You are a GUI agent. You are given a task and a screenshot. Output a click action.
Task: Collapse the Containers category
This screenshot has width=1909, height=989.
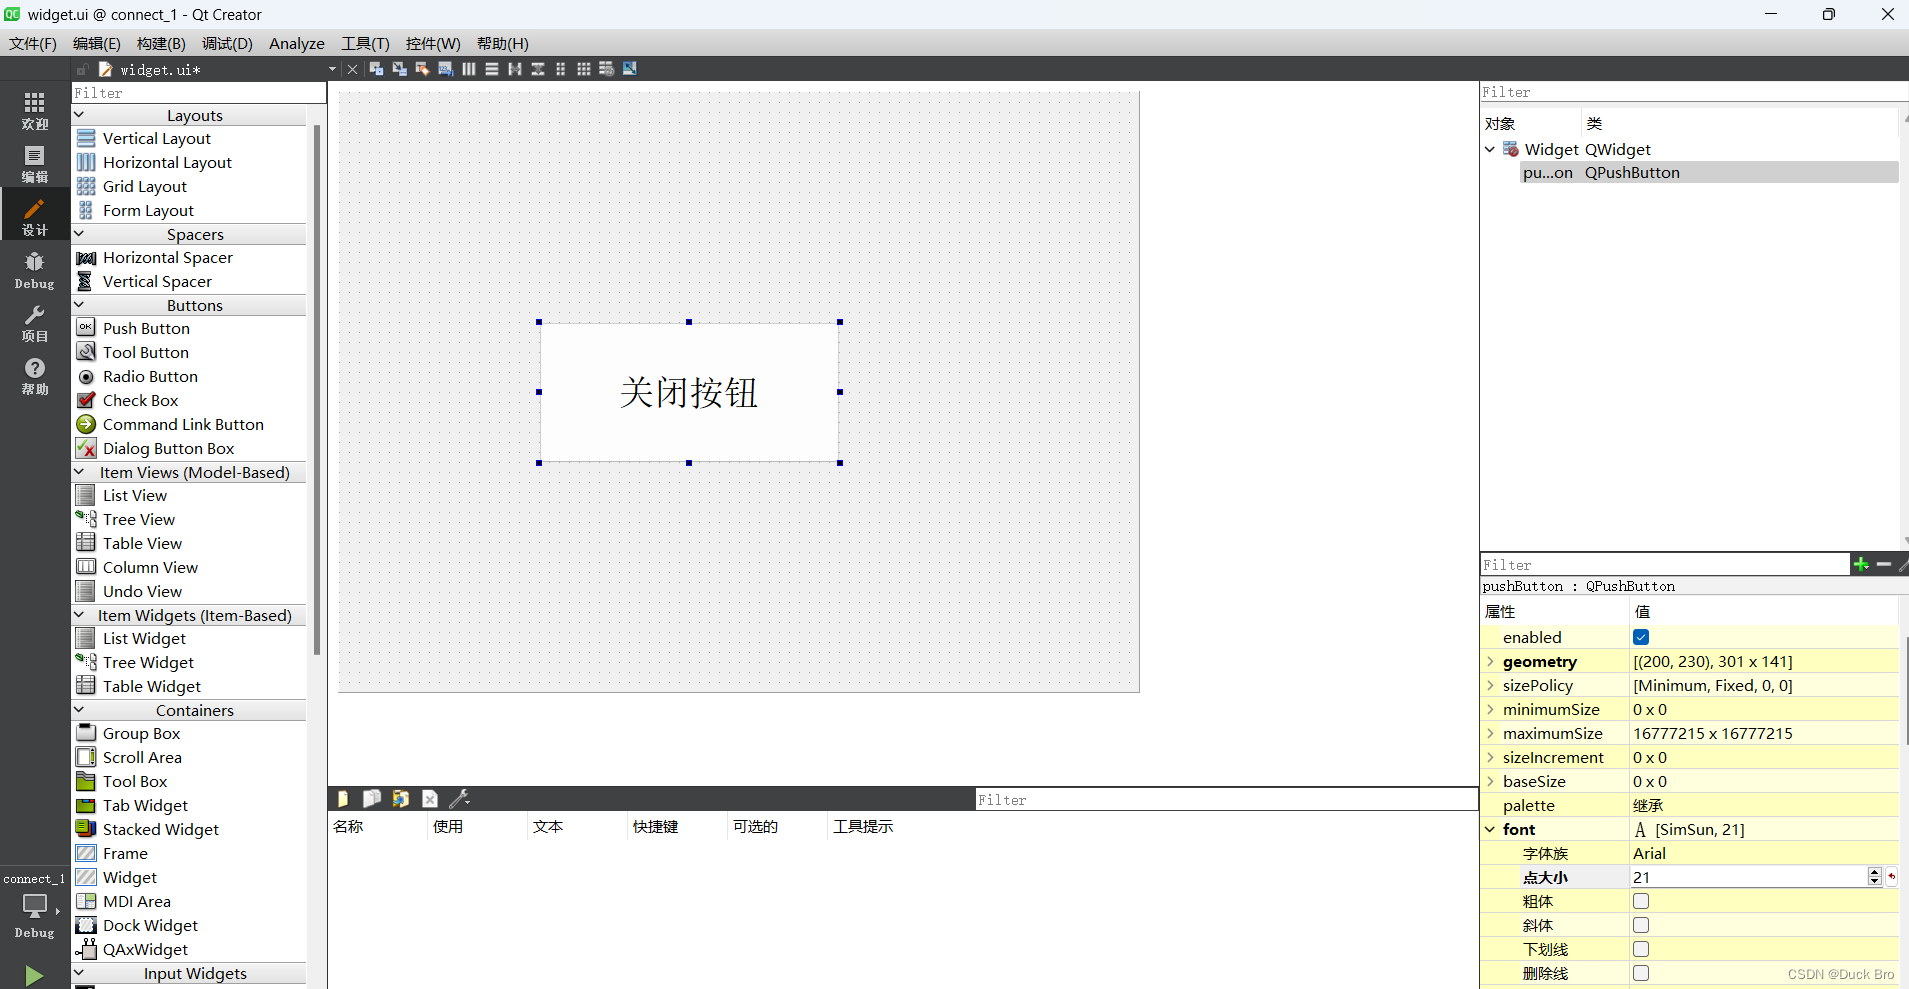(80, 710)
